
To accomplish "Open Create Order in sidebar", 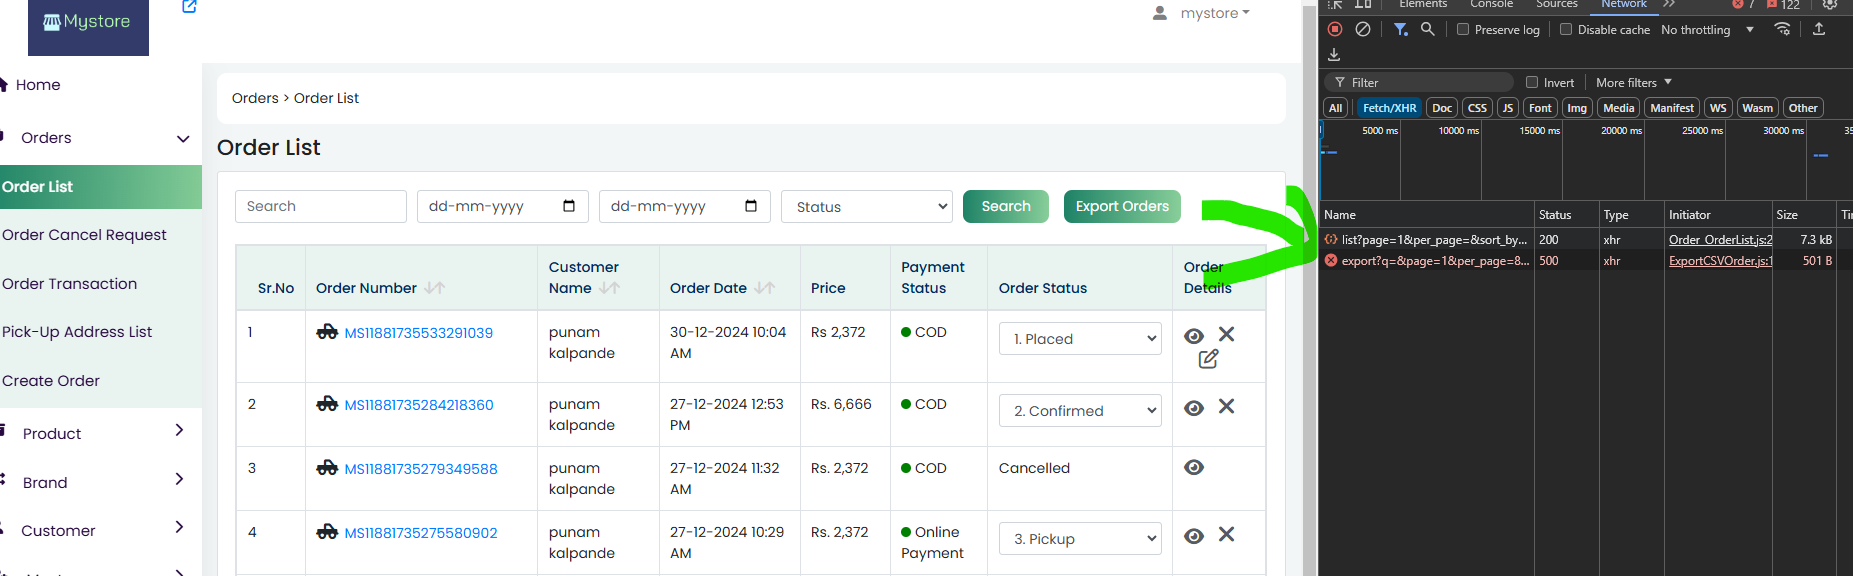I will coord(51,380).
